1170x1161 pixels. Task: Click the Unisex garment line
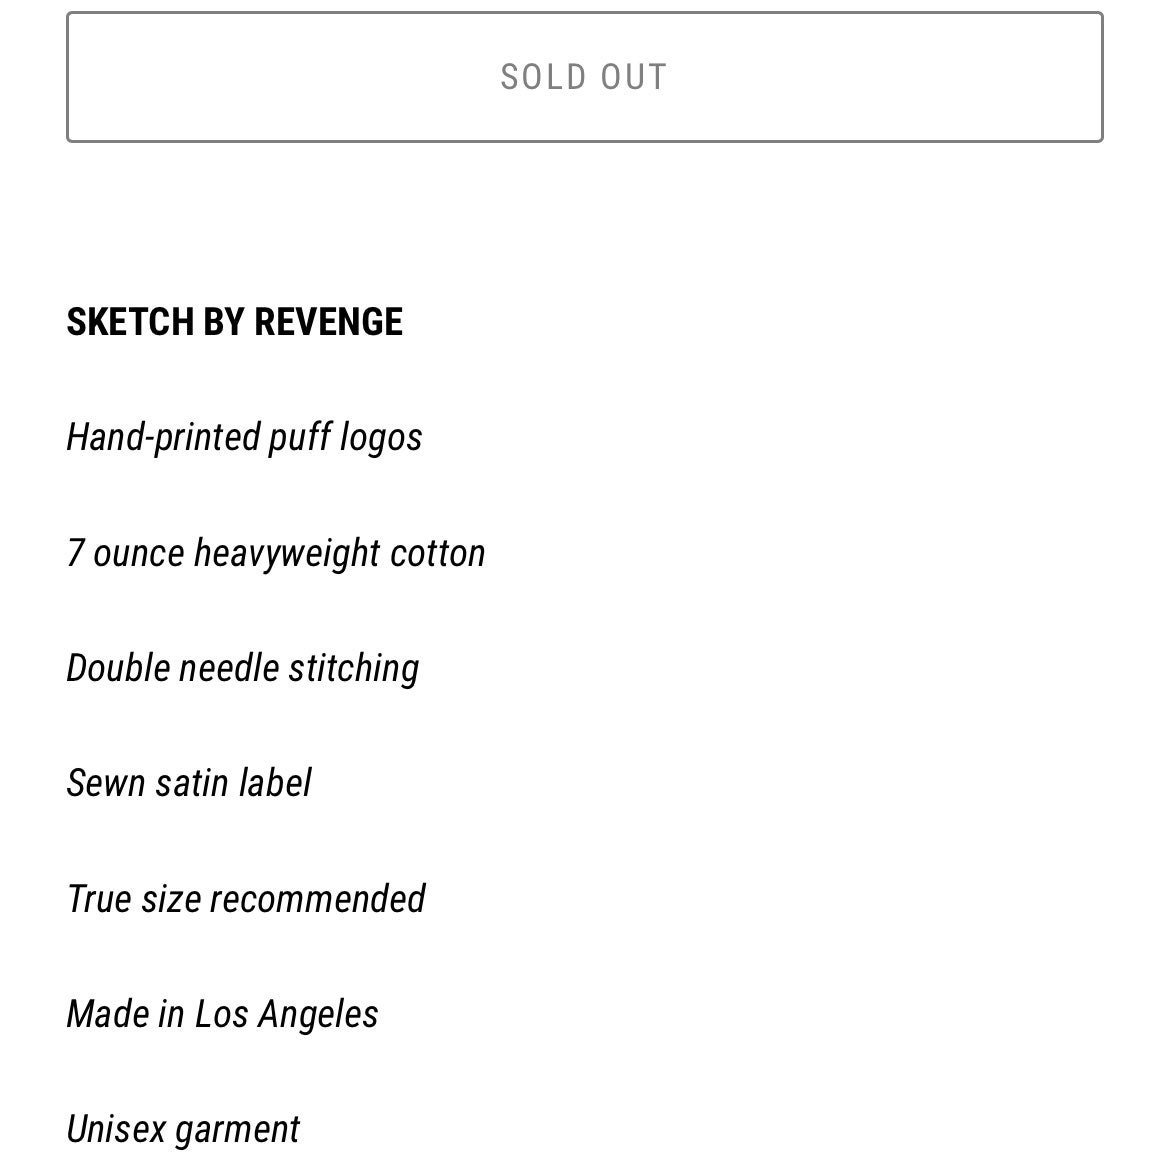[x=183, y=1130]
